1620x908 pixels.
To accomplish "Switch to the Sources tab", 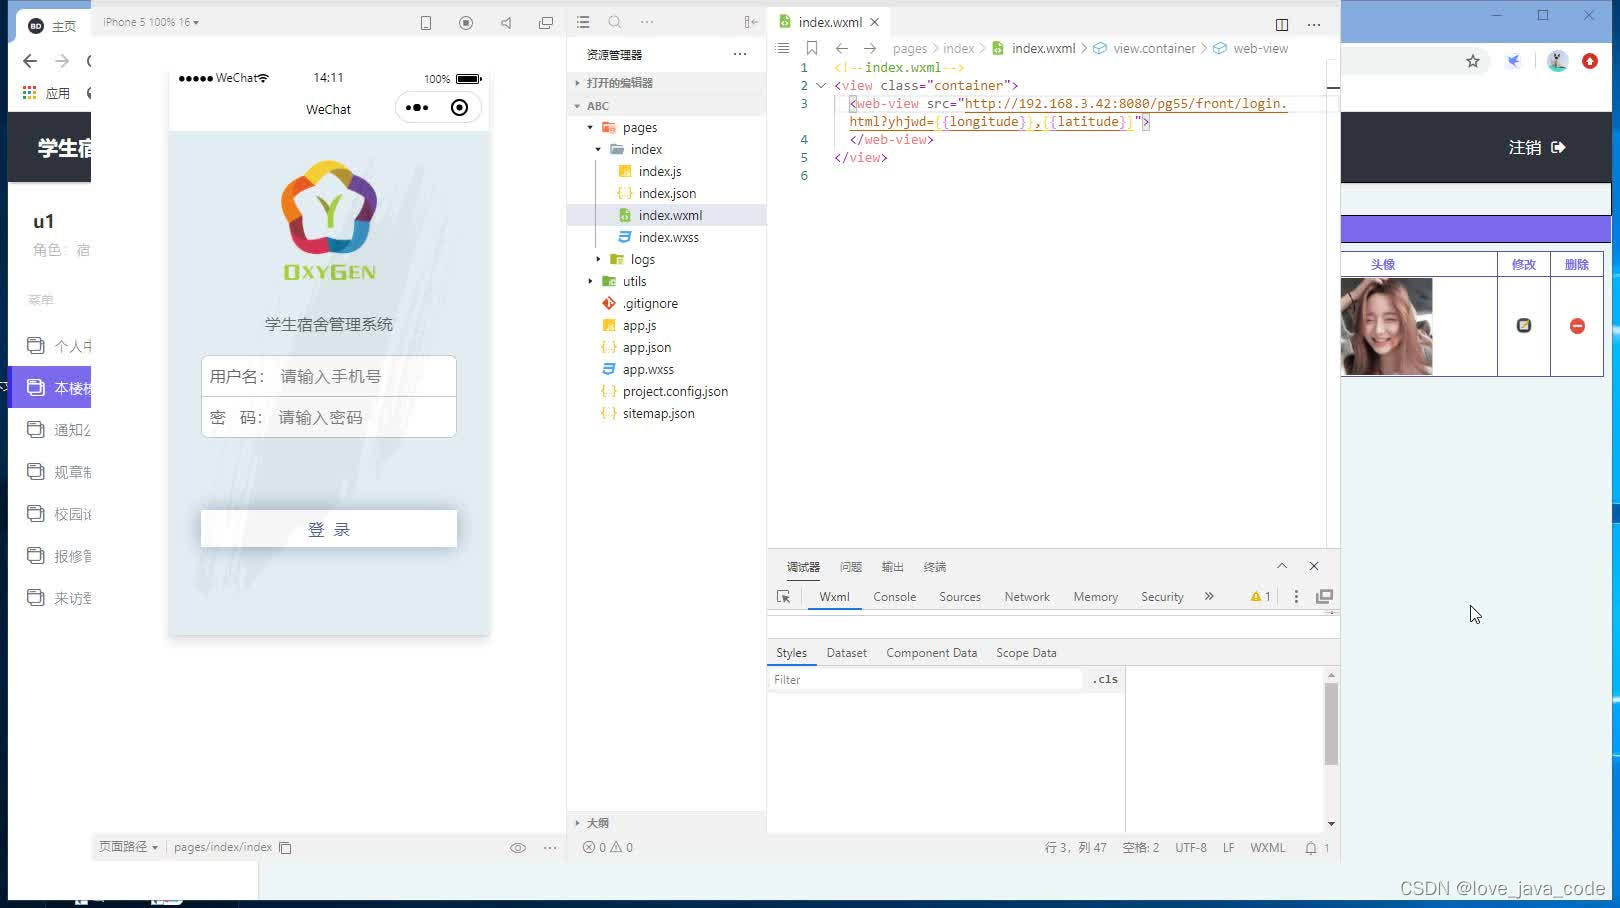I will tap(960, 597).
